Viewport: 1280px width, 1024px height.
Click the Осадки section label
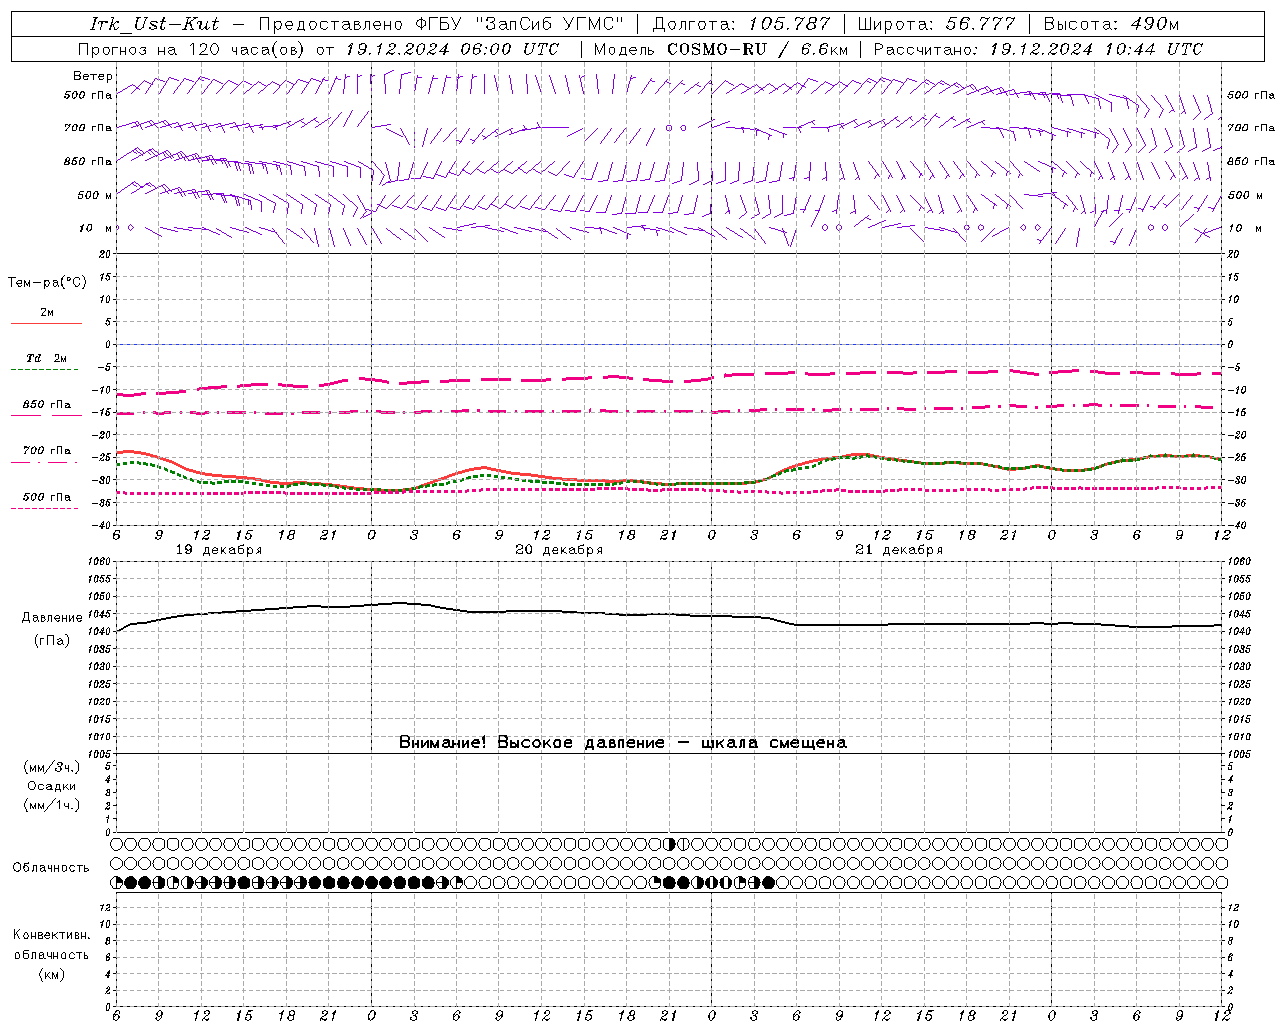(x=52, y=786)
